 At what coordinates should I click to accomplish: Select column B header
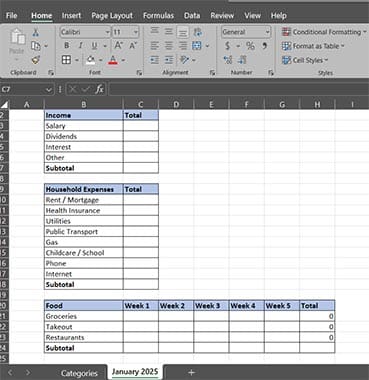[84, 105]
